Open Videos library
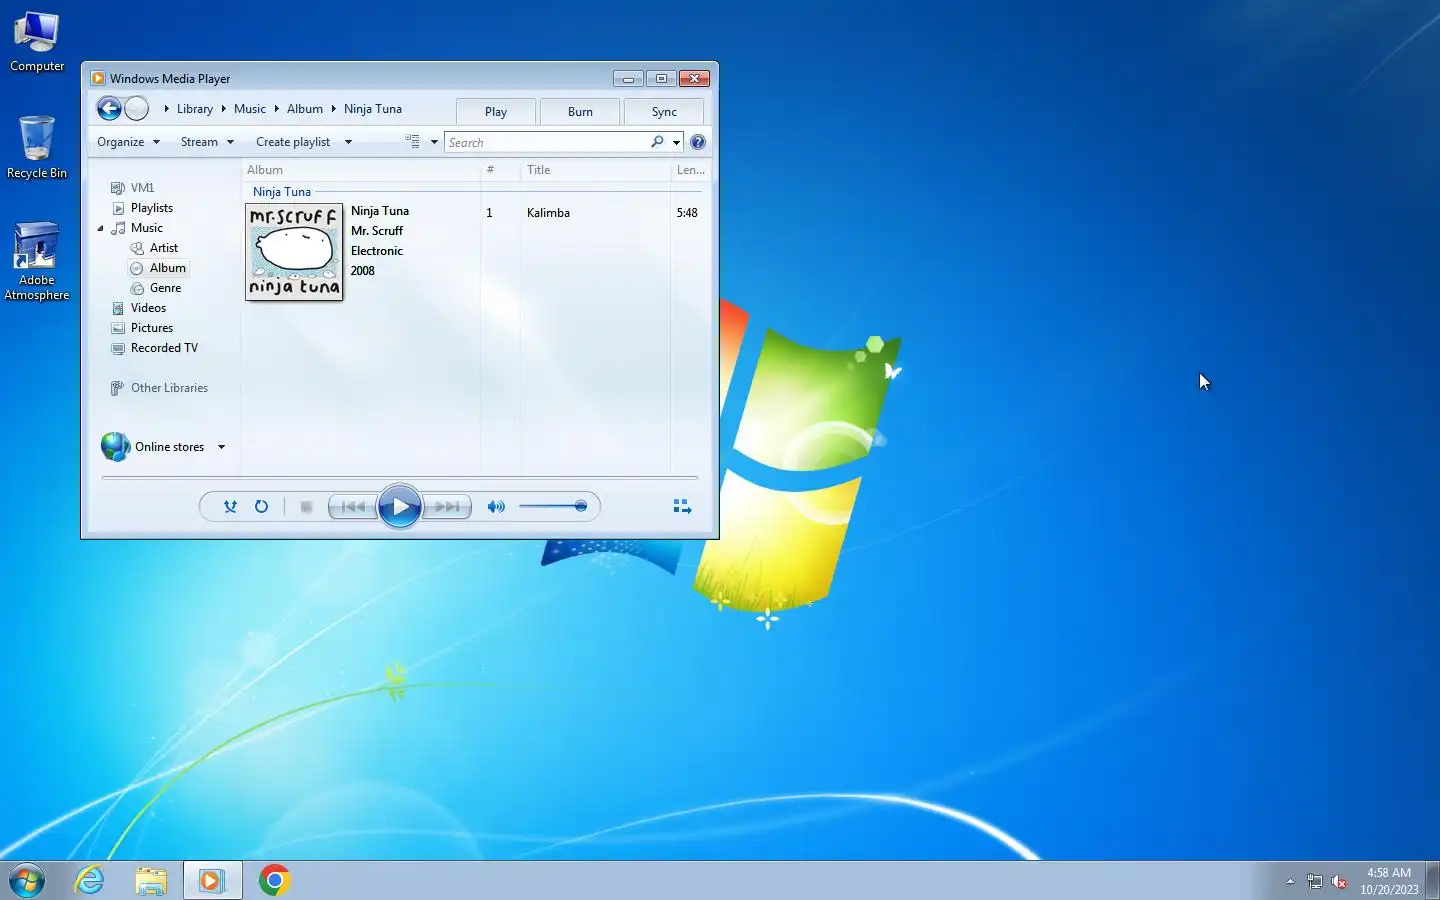 148,308
